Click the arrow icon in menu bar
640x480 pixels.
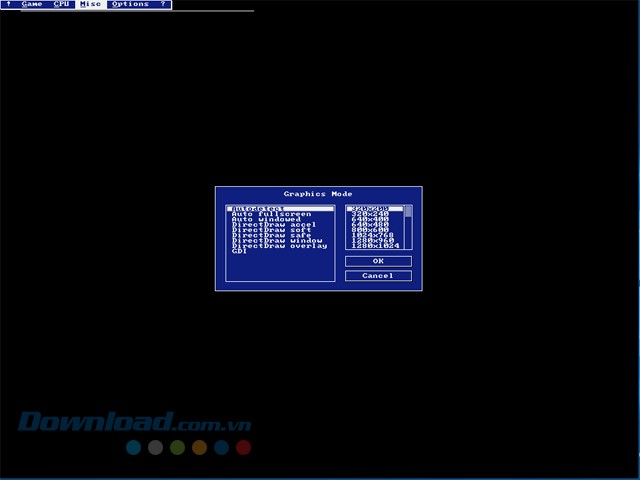(x=7, y=5)
